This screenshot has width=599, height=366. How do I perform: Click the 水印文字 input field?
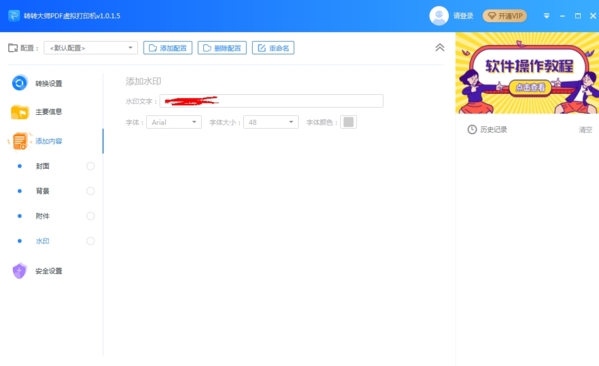271,101
